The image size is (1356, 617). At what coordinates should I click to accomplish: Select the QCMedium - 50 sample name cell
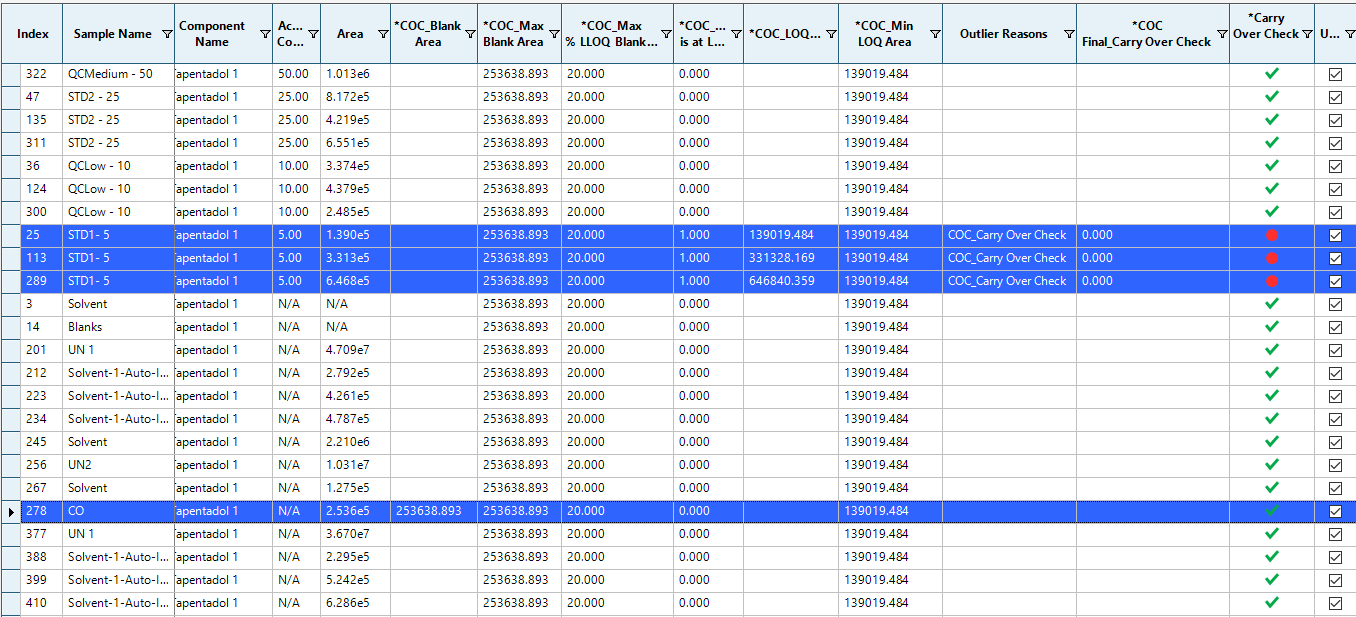click(x=118, y=74)
